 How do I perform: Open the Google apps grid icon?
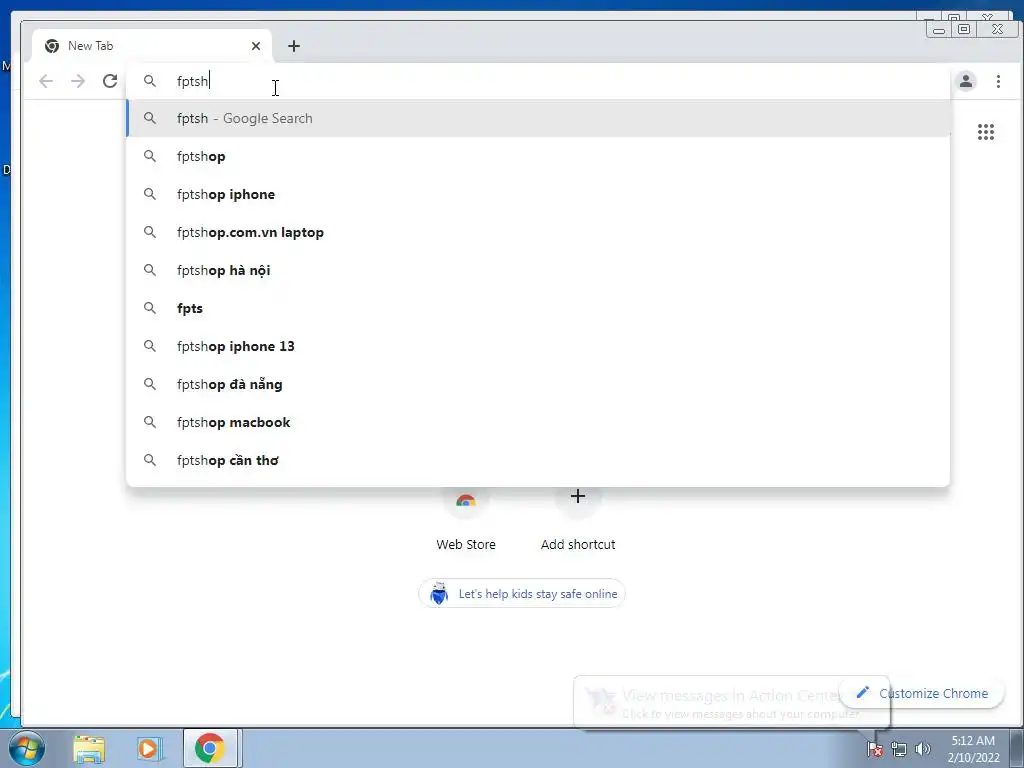coord(985,132)
